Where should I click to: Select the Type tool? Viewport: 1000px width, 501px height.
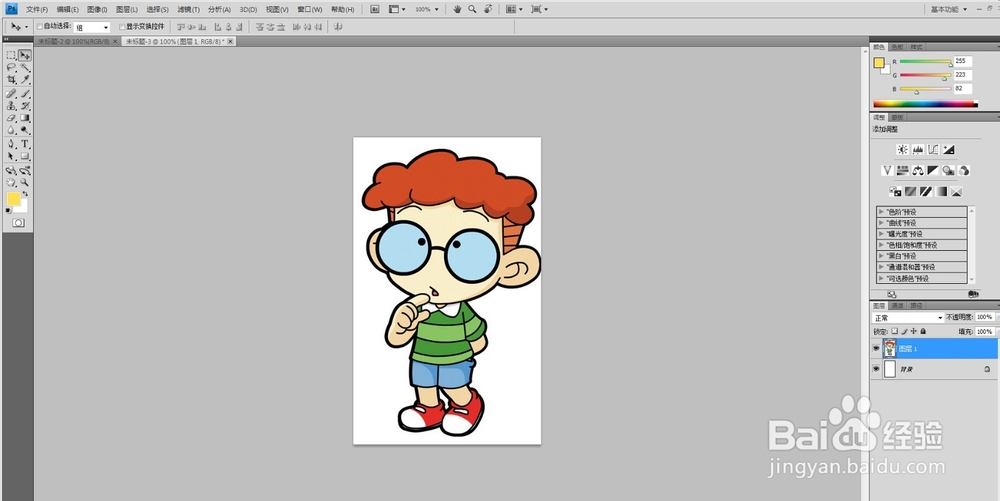[25, 144]
